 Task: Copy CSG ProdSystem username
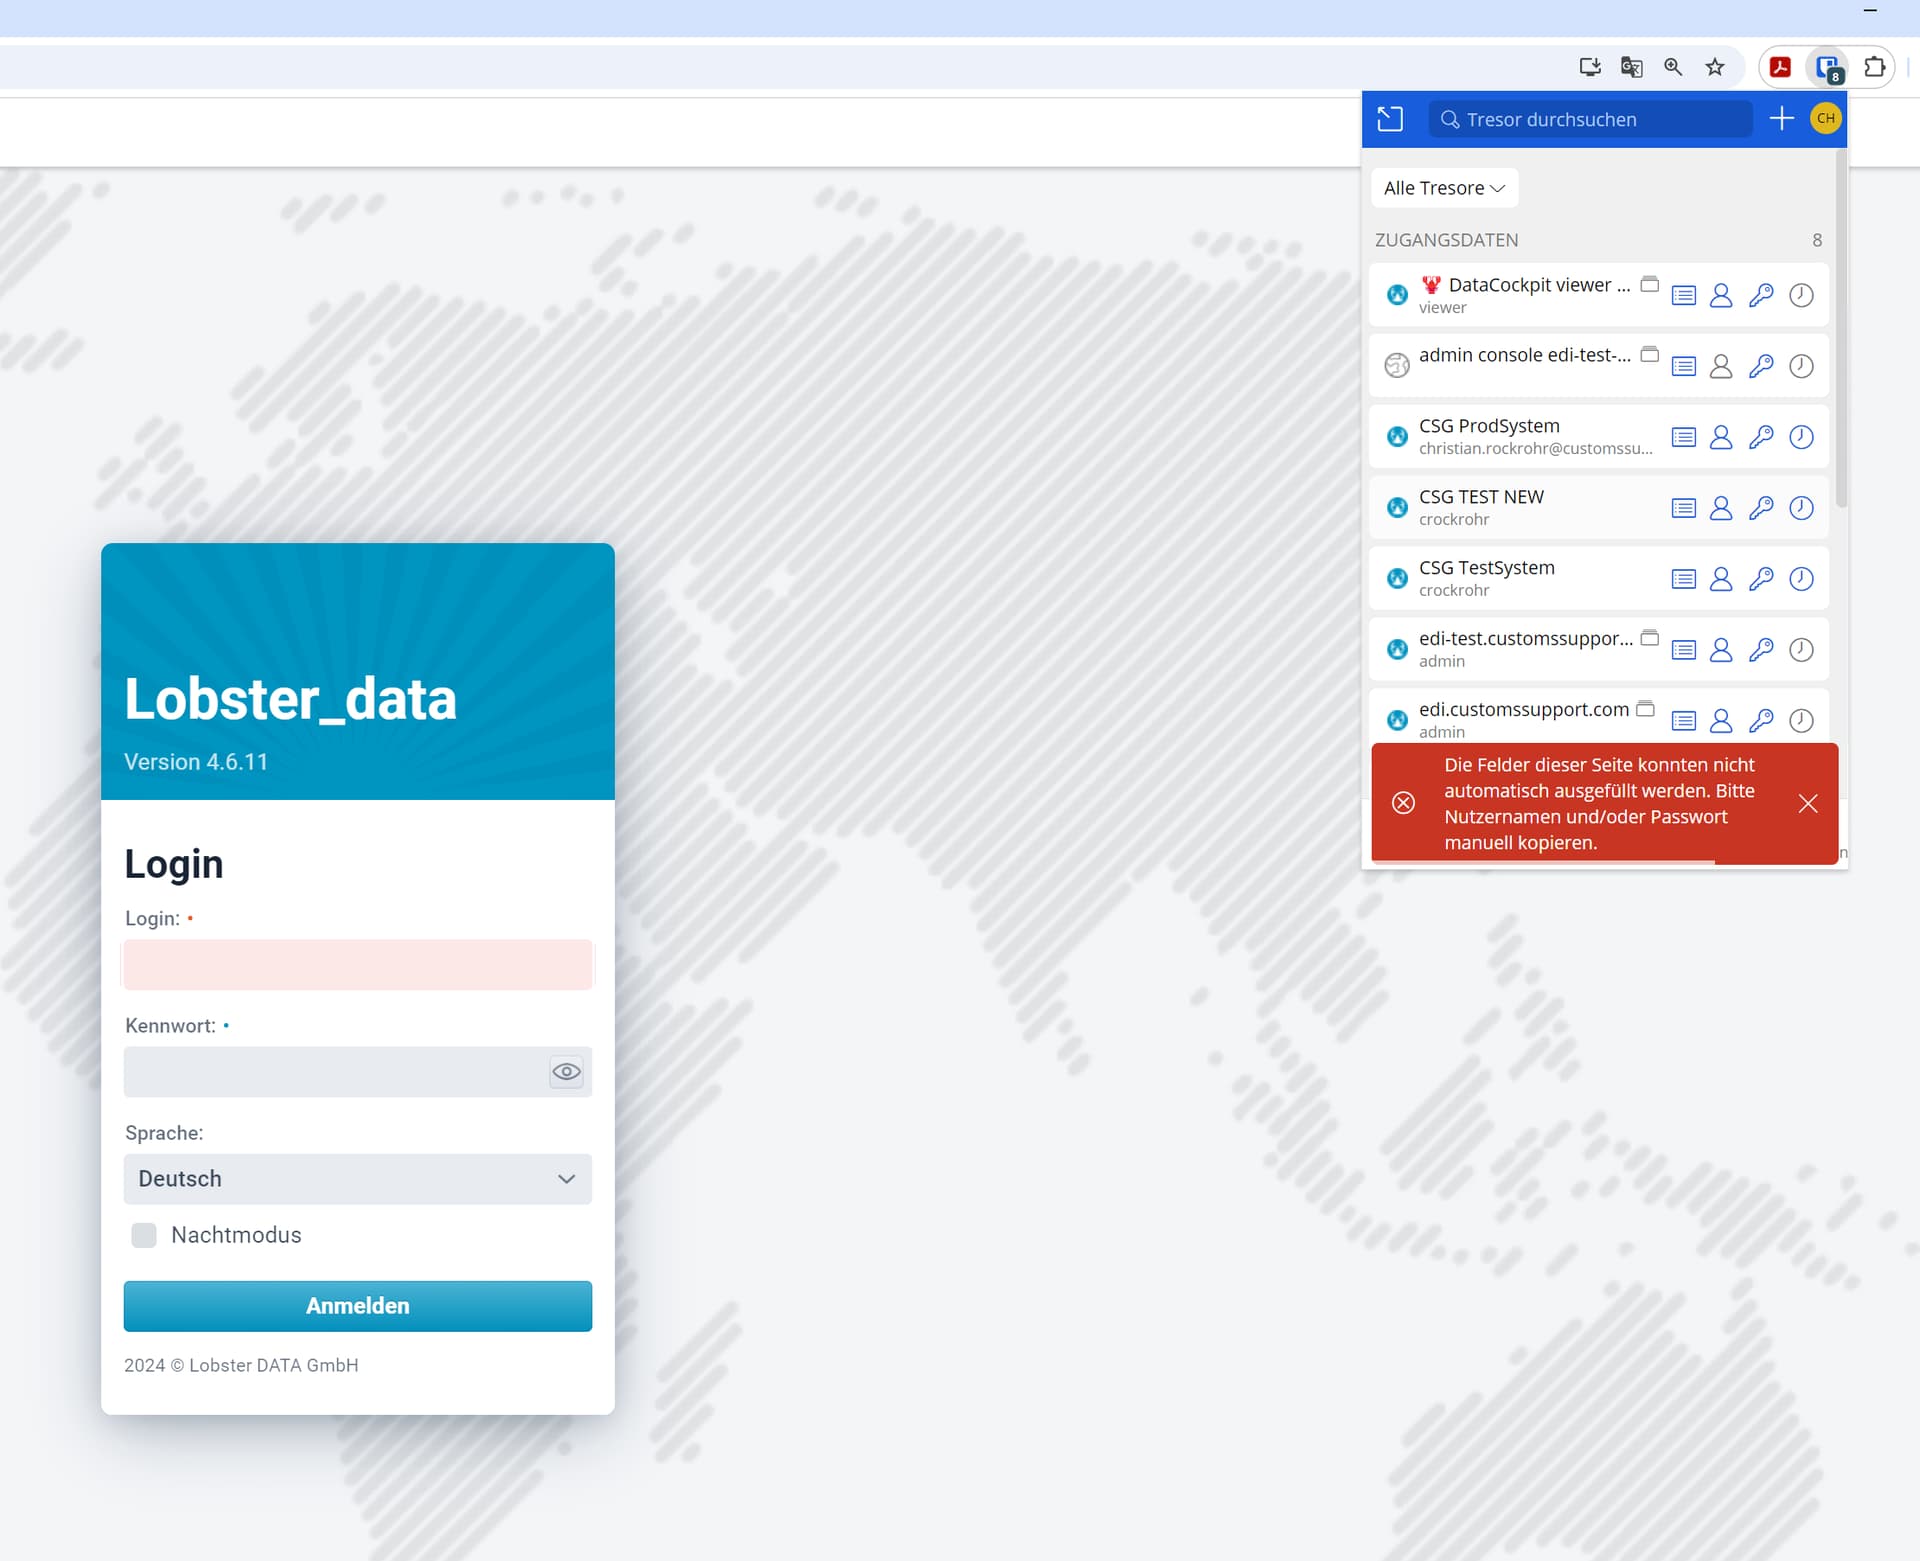tap(1721, 438)
